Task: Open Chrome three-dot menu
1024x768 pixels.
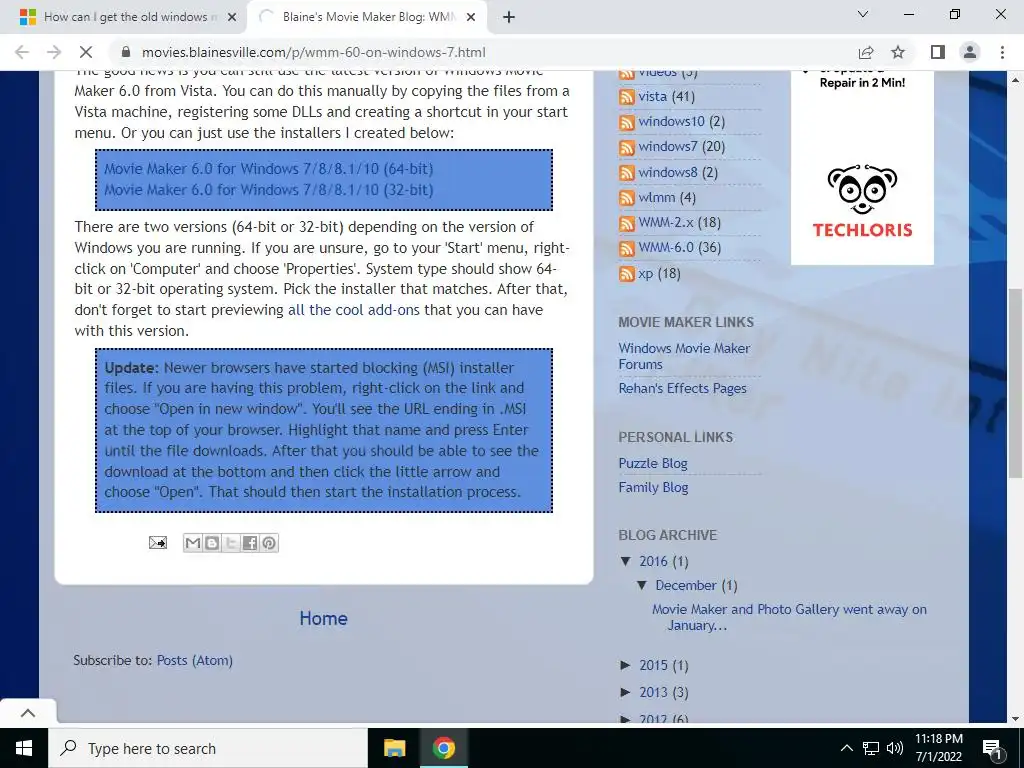Action: [x=1002, y=52]
